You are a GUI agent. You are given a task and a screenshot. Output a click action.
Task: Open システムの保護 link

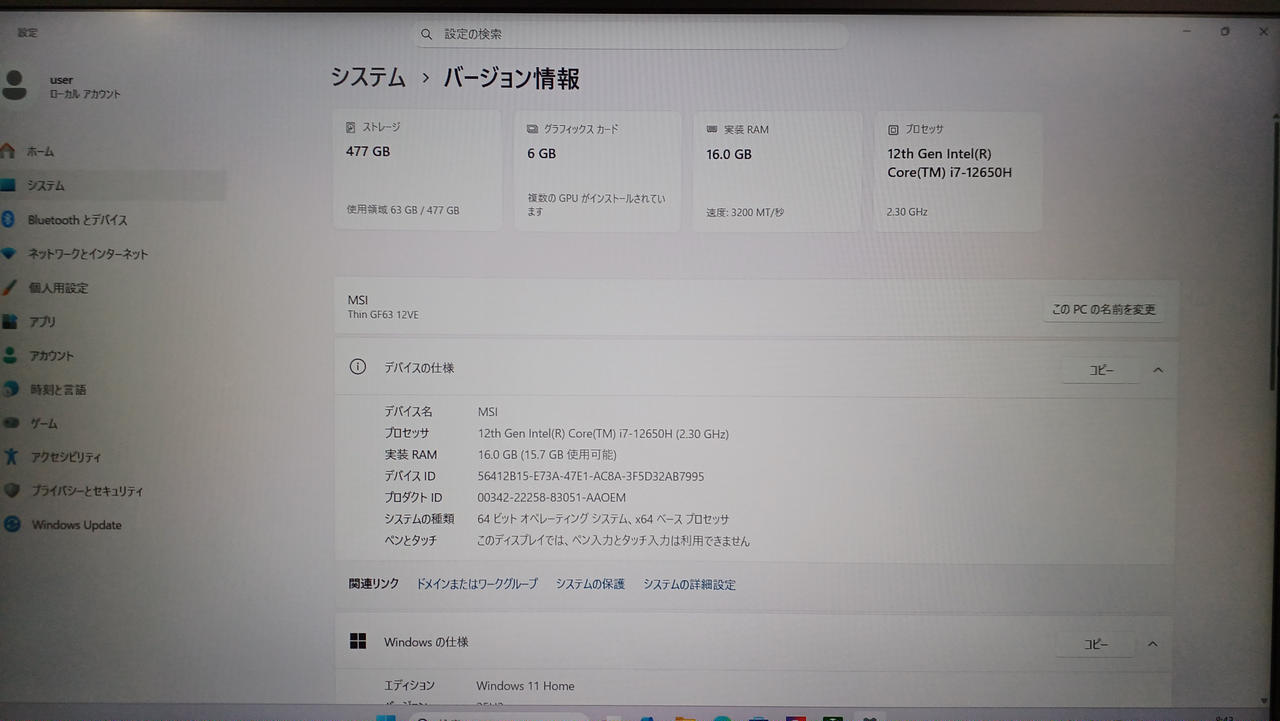point(590,584)
